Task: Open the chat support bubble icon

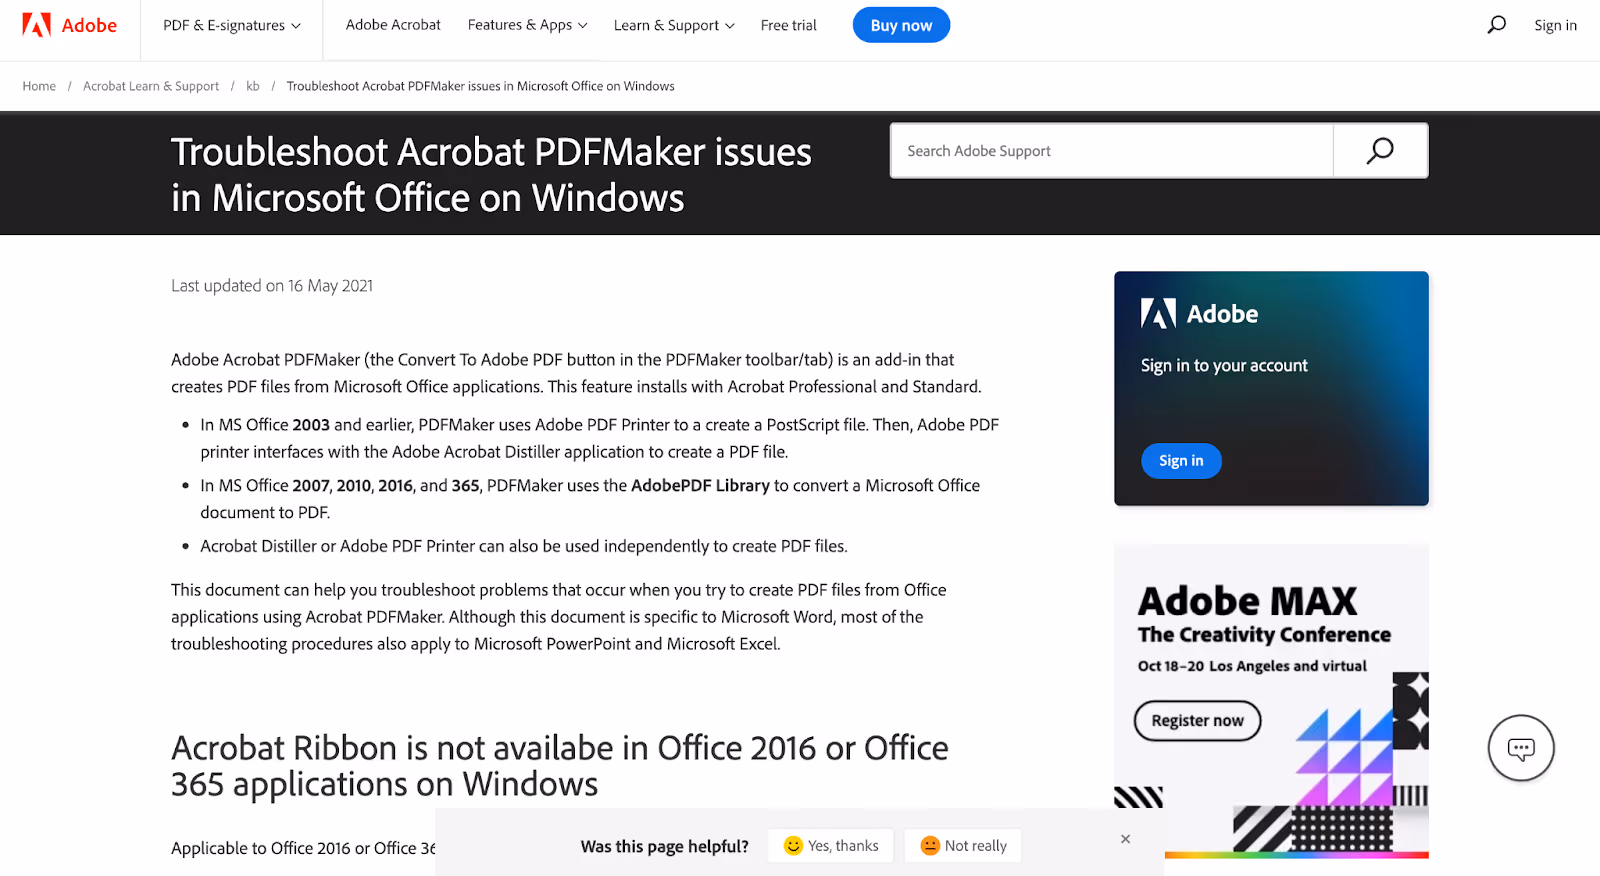Action: coord(1521,748)
